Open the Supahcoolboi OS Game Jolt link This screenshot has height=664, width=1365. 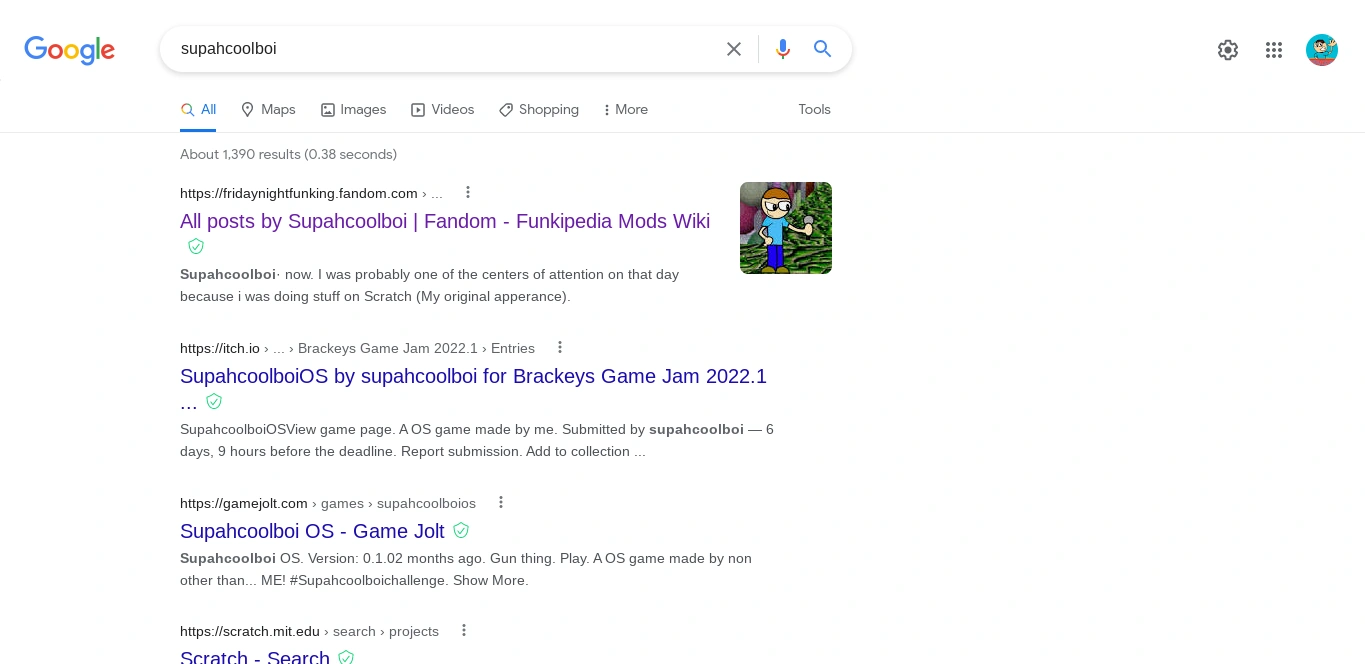coord(312,531)
